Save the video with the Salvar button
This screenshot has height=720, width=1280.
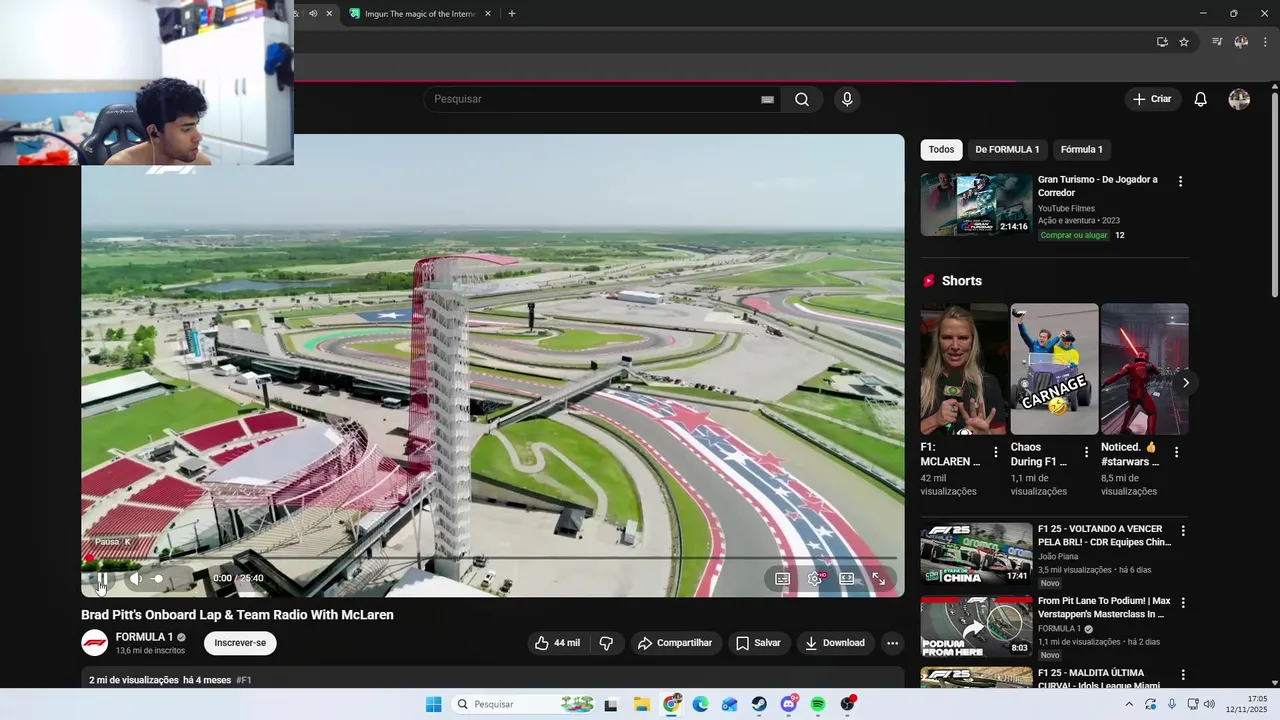759,643
